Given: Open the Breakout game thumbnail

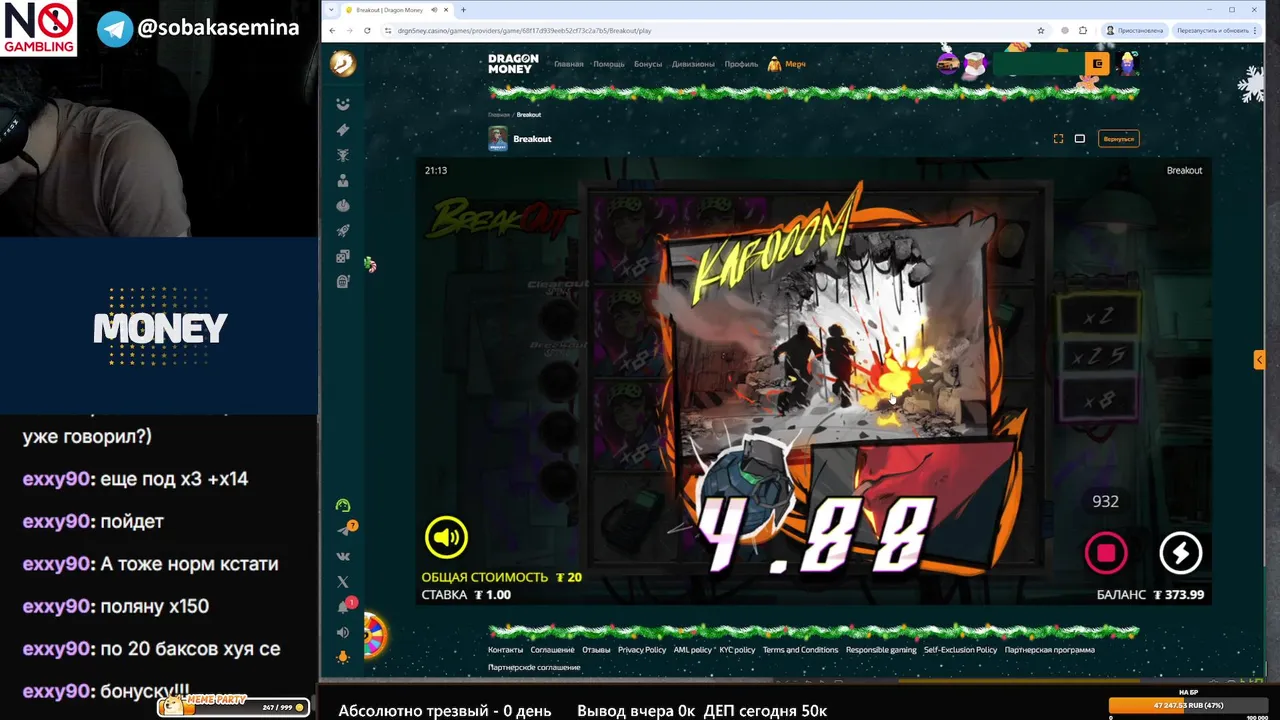Looking at the screenshot, I should (497, 139).
